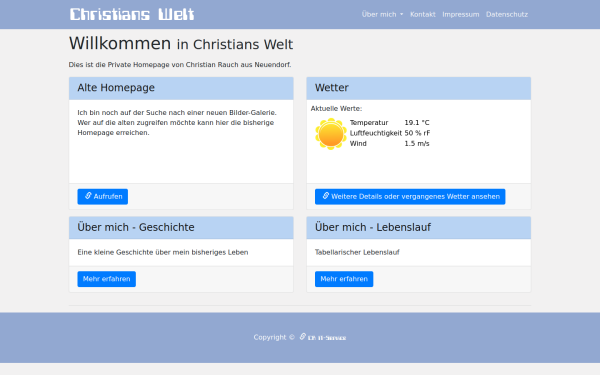Click the sun weather icon
The image size is (600, 375).
pyautogui.click(x=331, y=134)
